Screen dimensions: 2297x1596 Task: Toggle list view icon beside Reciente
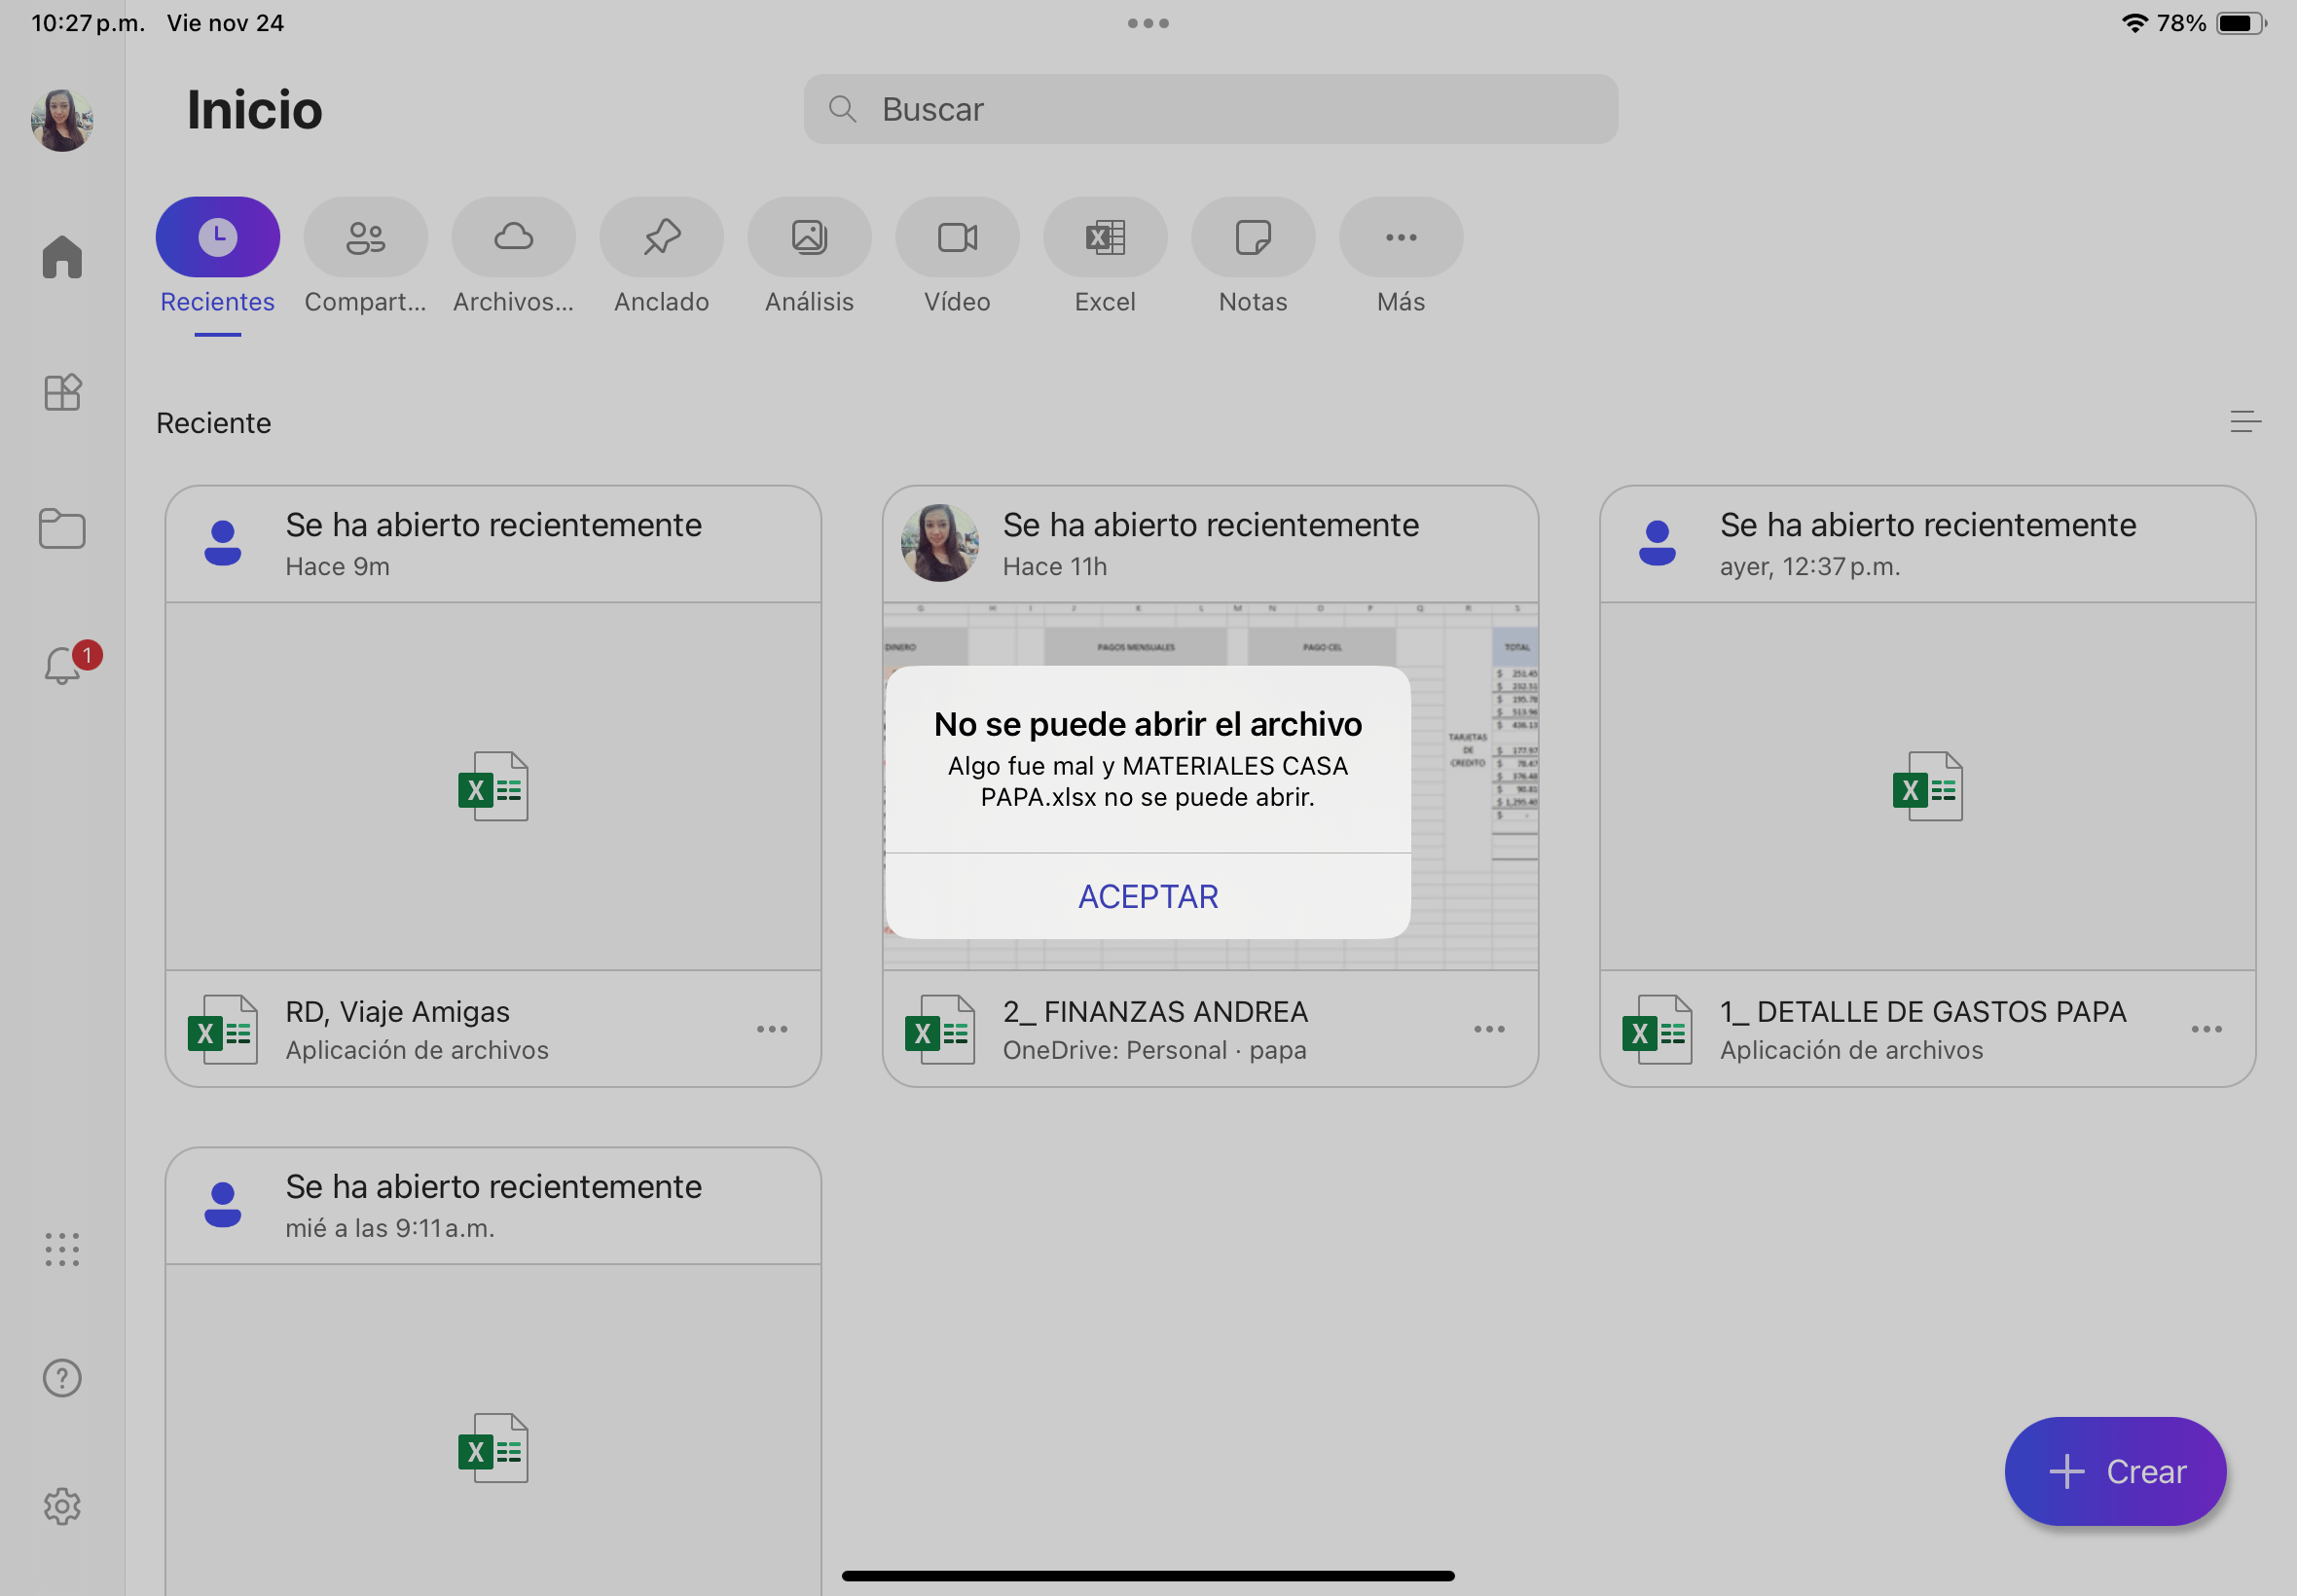tap(2244, 422)
